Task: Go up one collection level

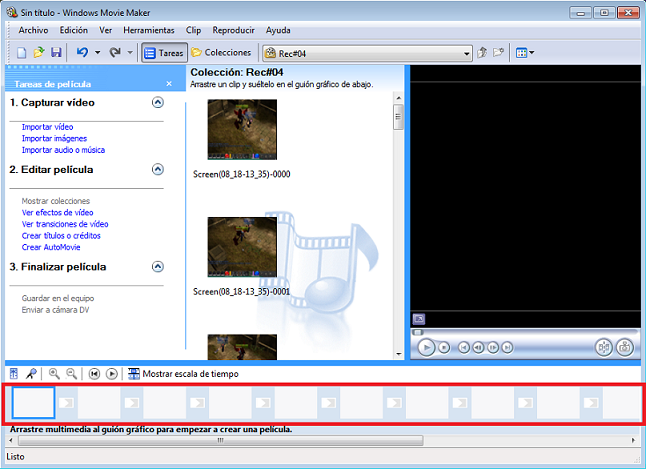Action: click(x=482, y=52)
